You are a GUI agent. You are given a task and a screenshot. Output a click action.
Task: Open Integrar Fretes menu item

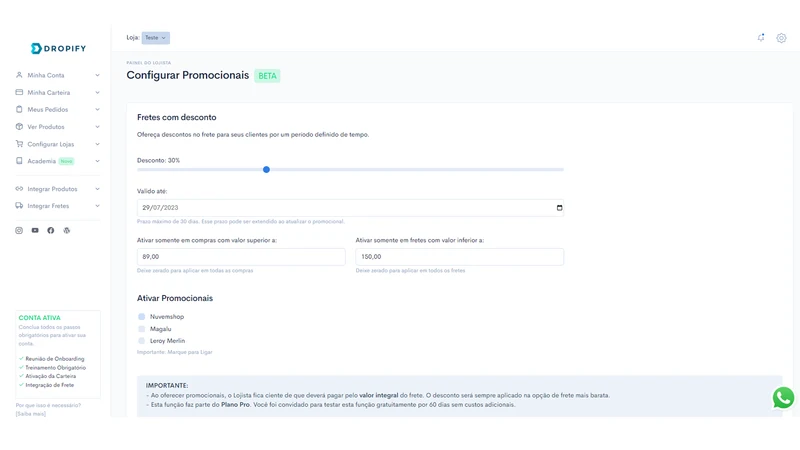(x=58, y=206)
